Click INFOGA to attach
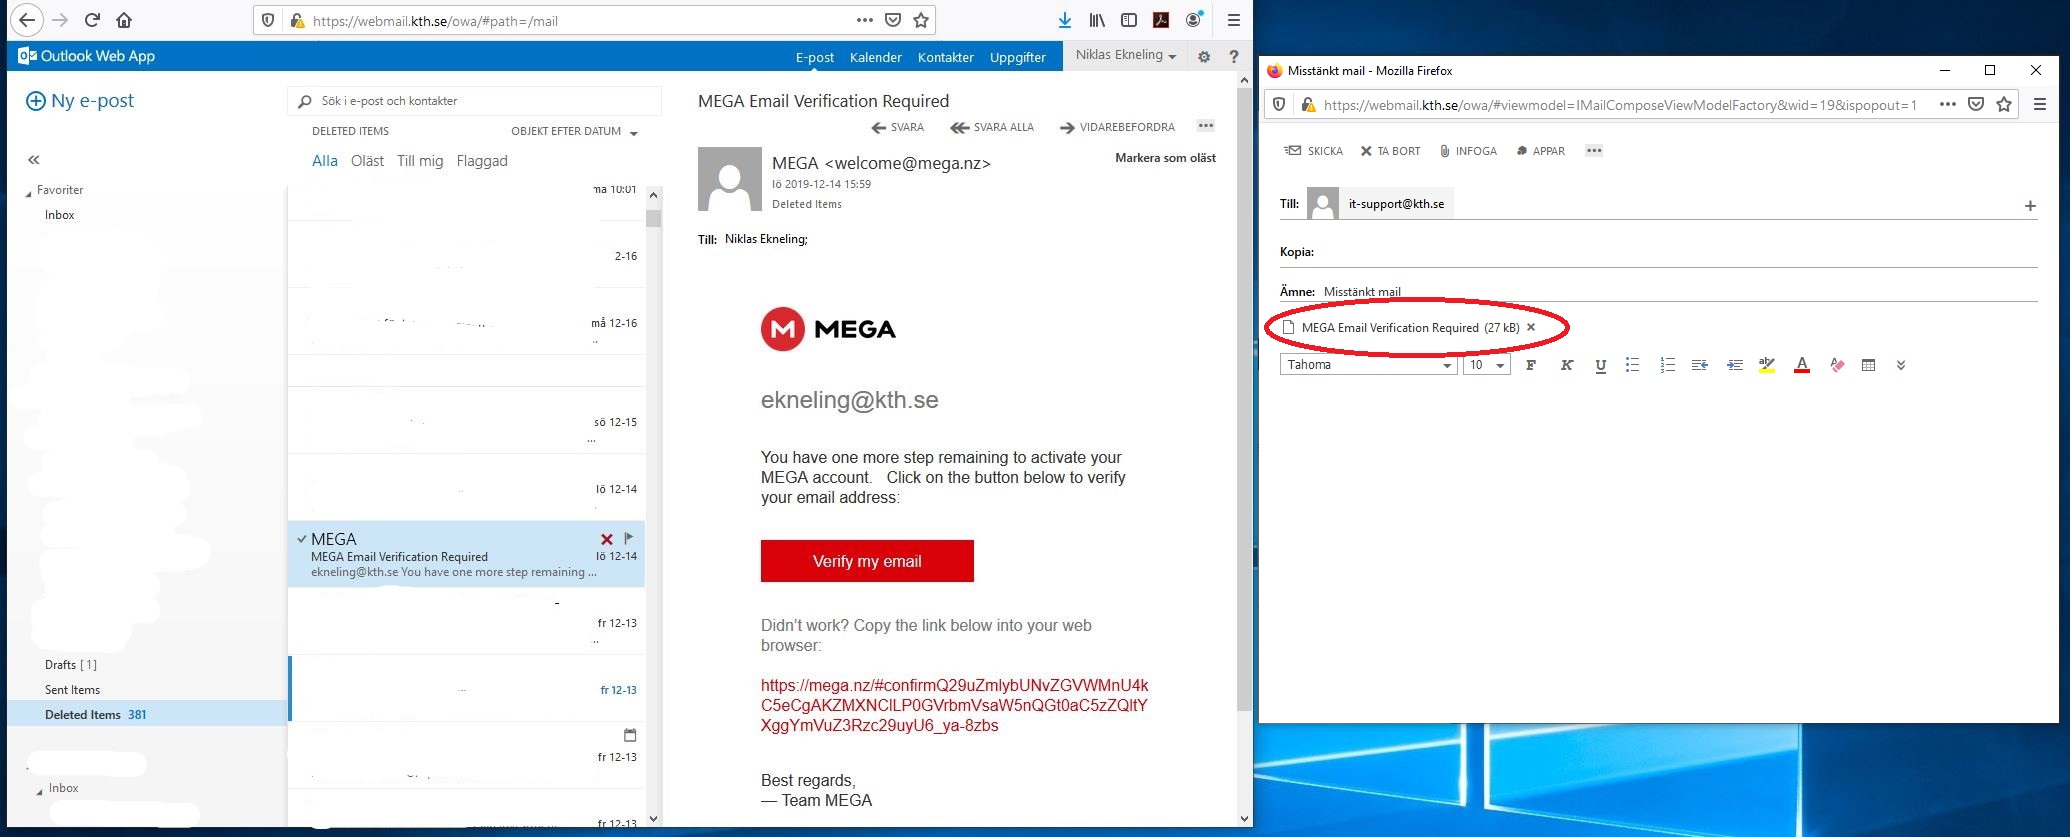The width and height of the screenshot is (2070, 837). pos(1468,151)
